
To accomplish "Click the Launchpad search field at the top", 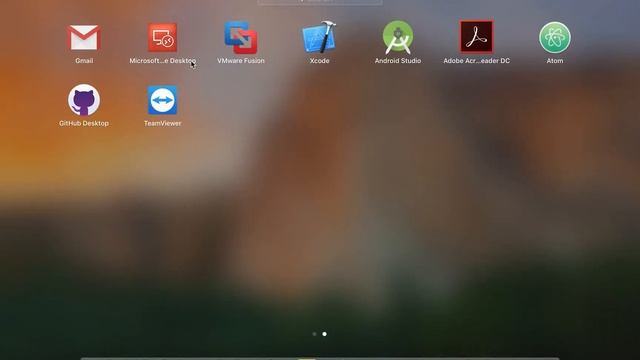I will point(320,2).
